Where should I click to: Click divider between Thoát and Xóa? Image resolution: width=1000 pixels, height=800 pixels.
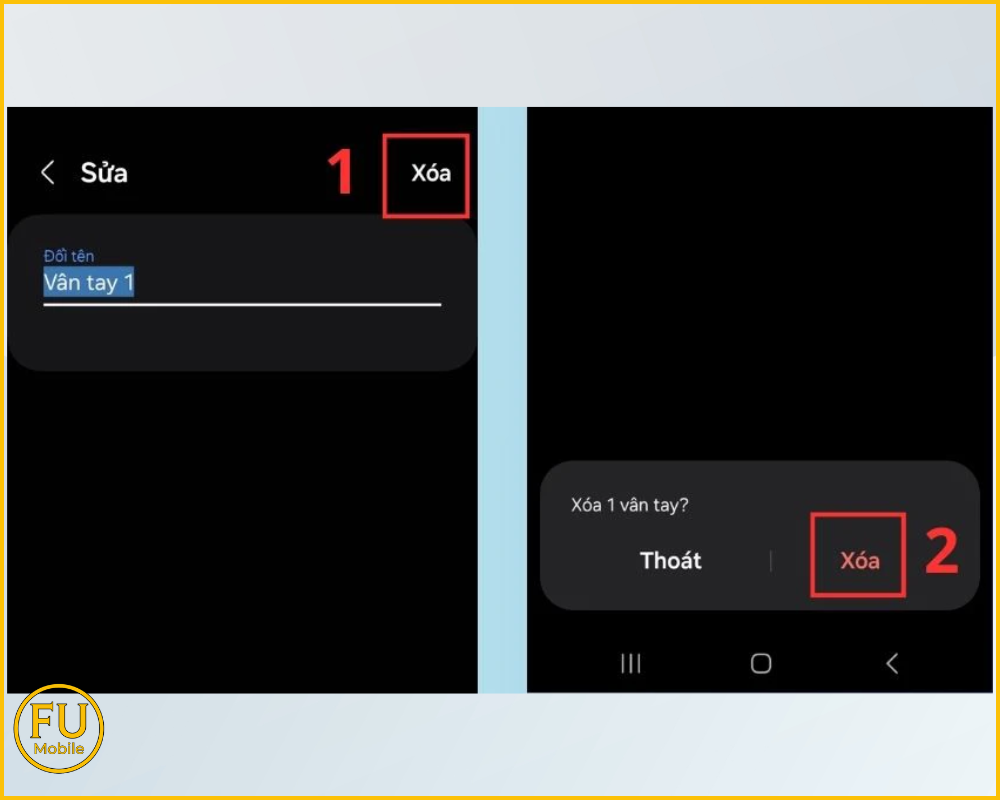pos(771,562)
